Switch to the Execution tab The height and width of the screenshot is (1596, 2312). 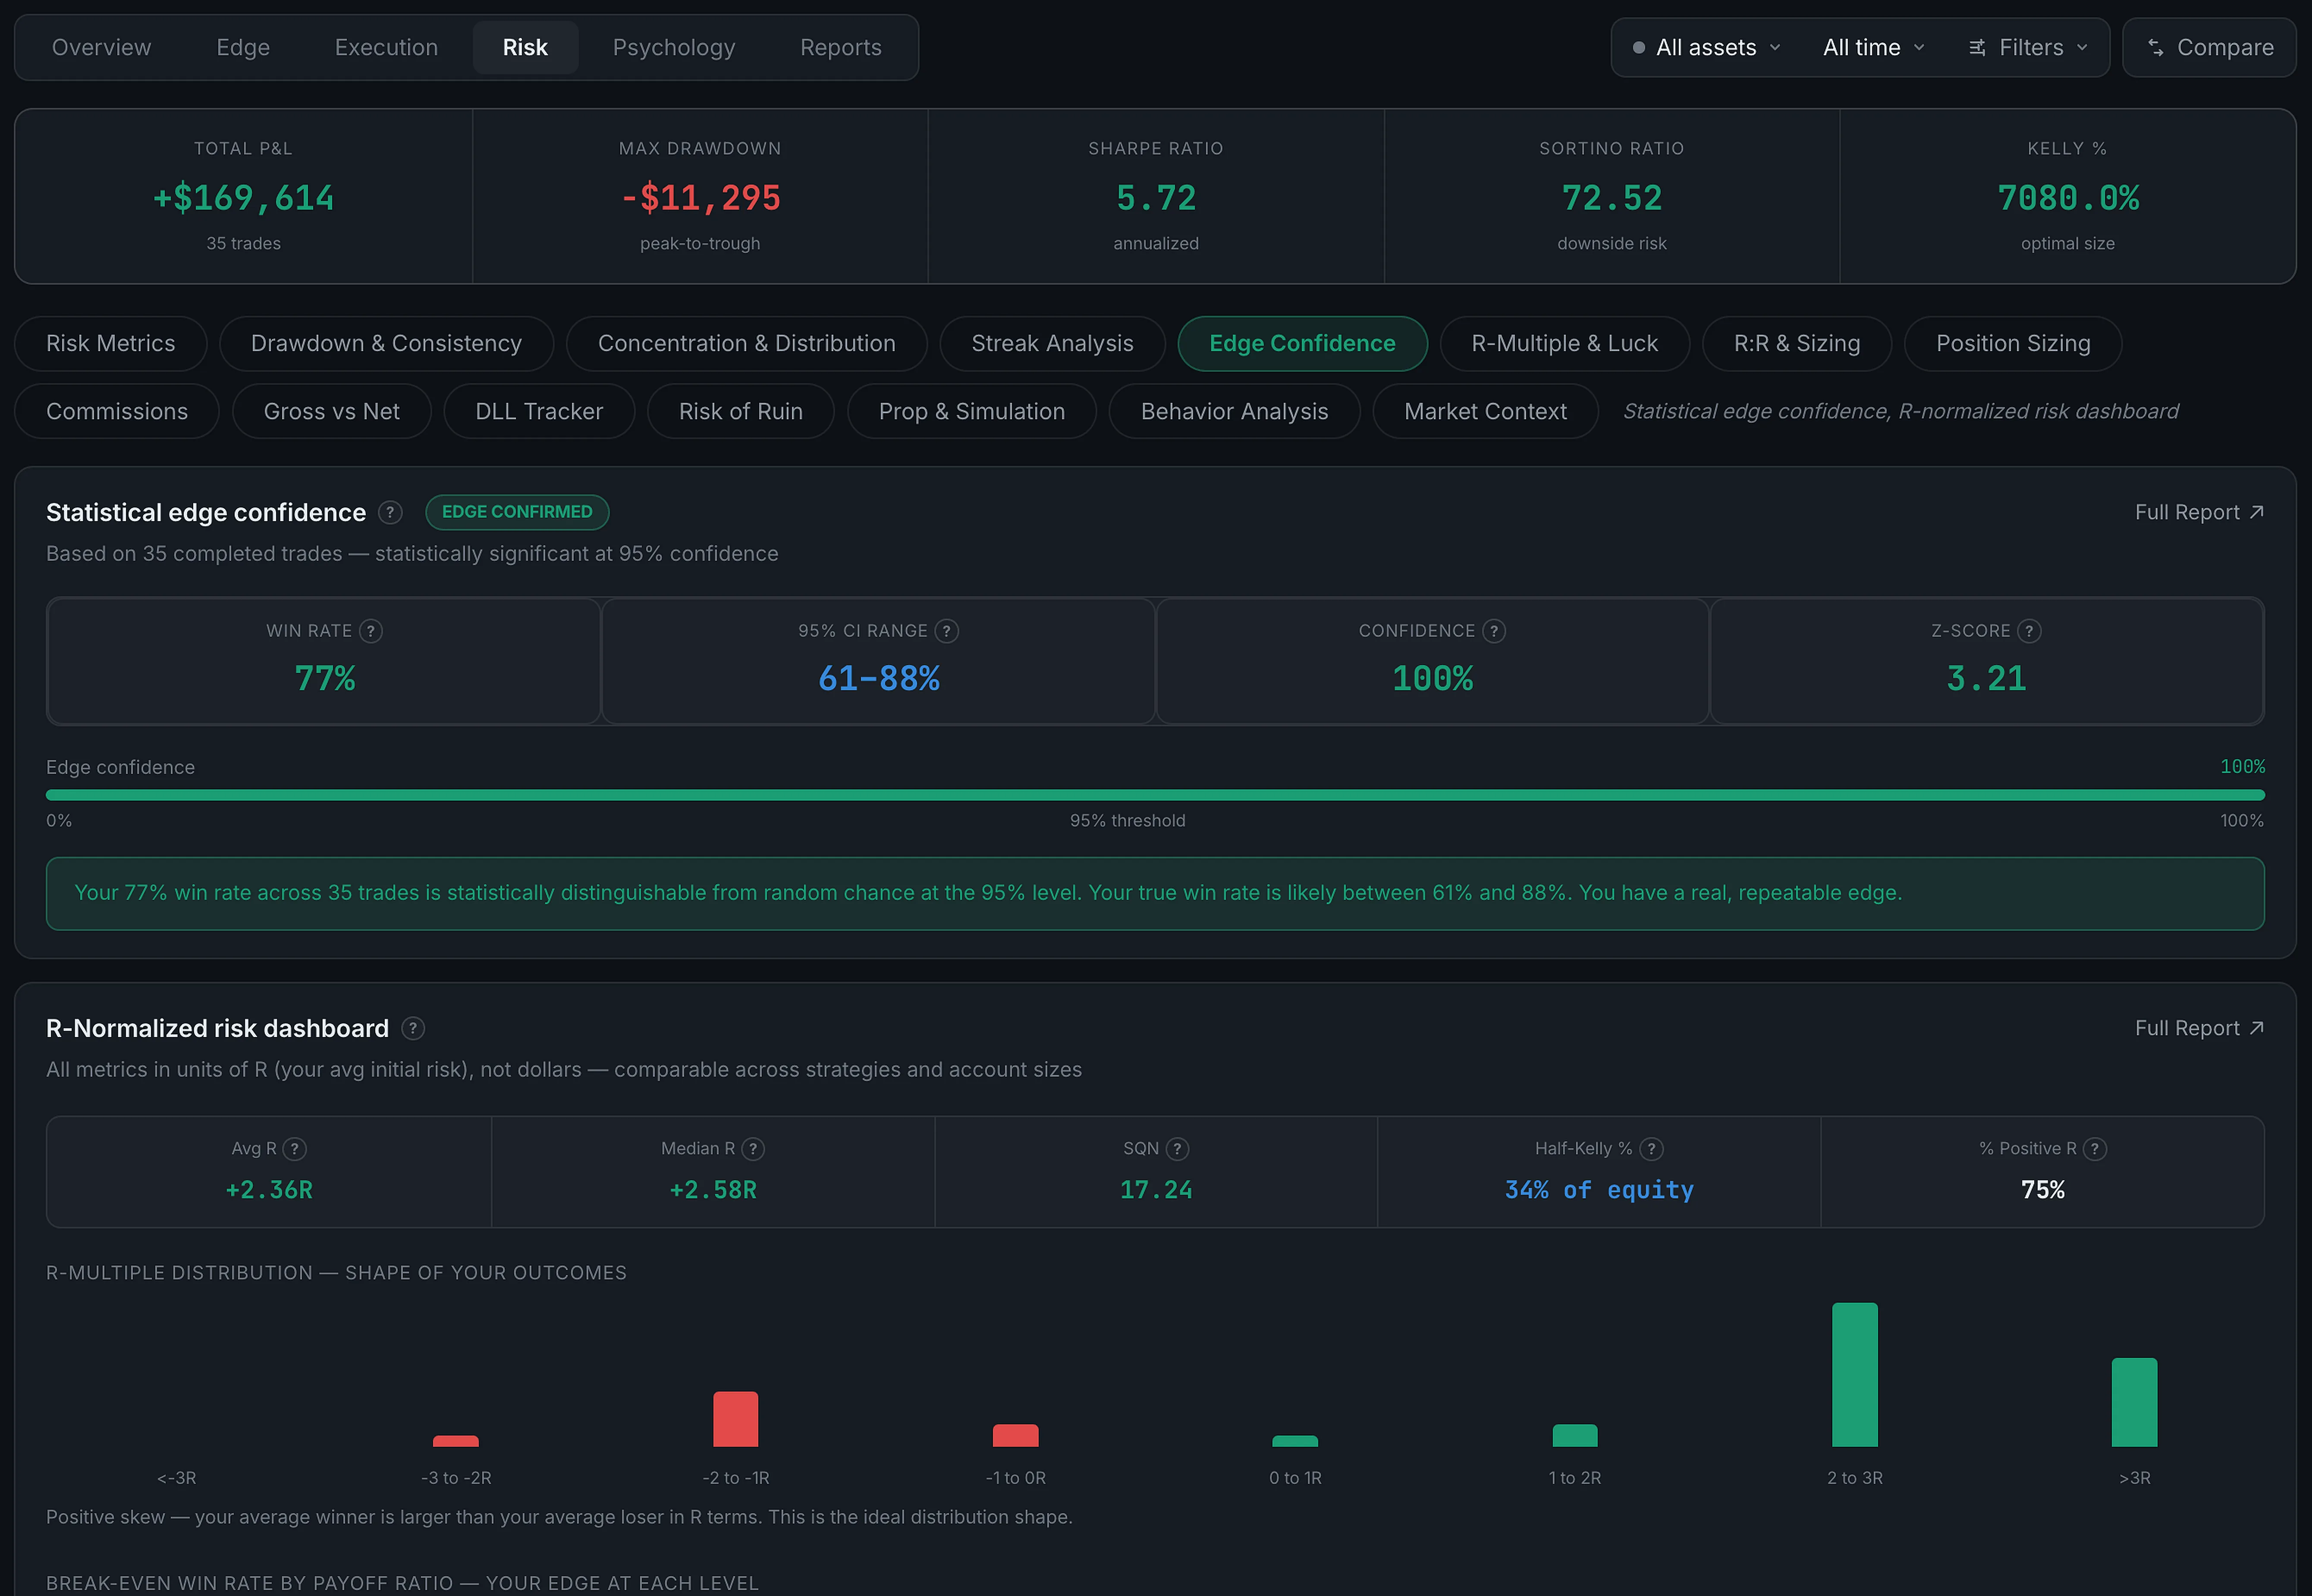(386, 47)
